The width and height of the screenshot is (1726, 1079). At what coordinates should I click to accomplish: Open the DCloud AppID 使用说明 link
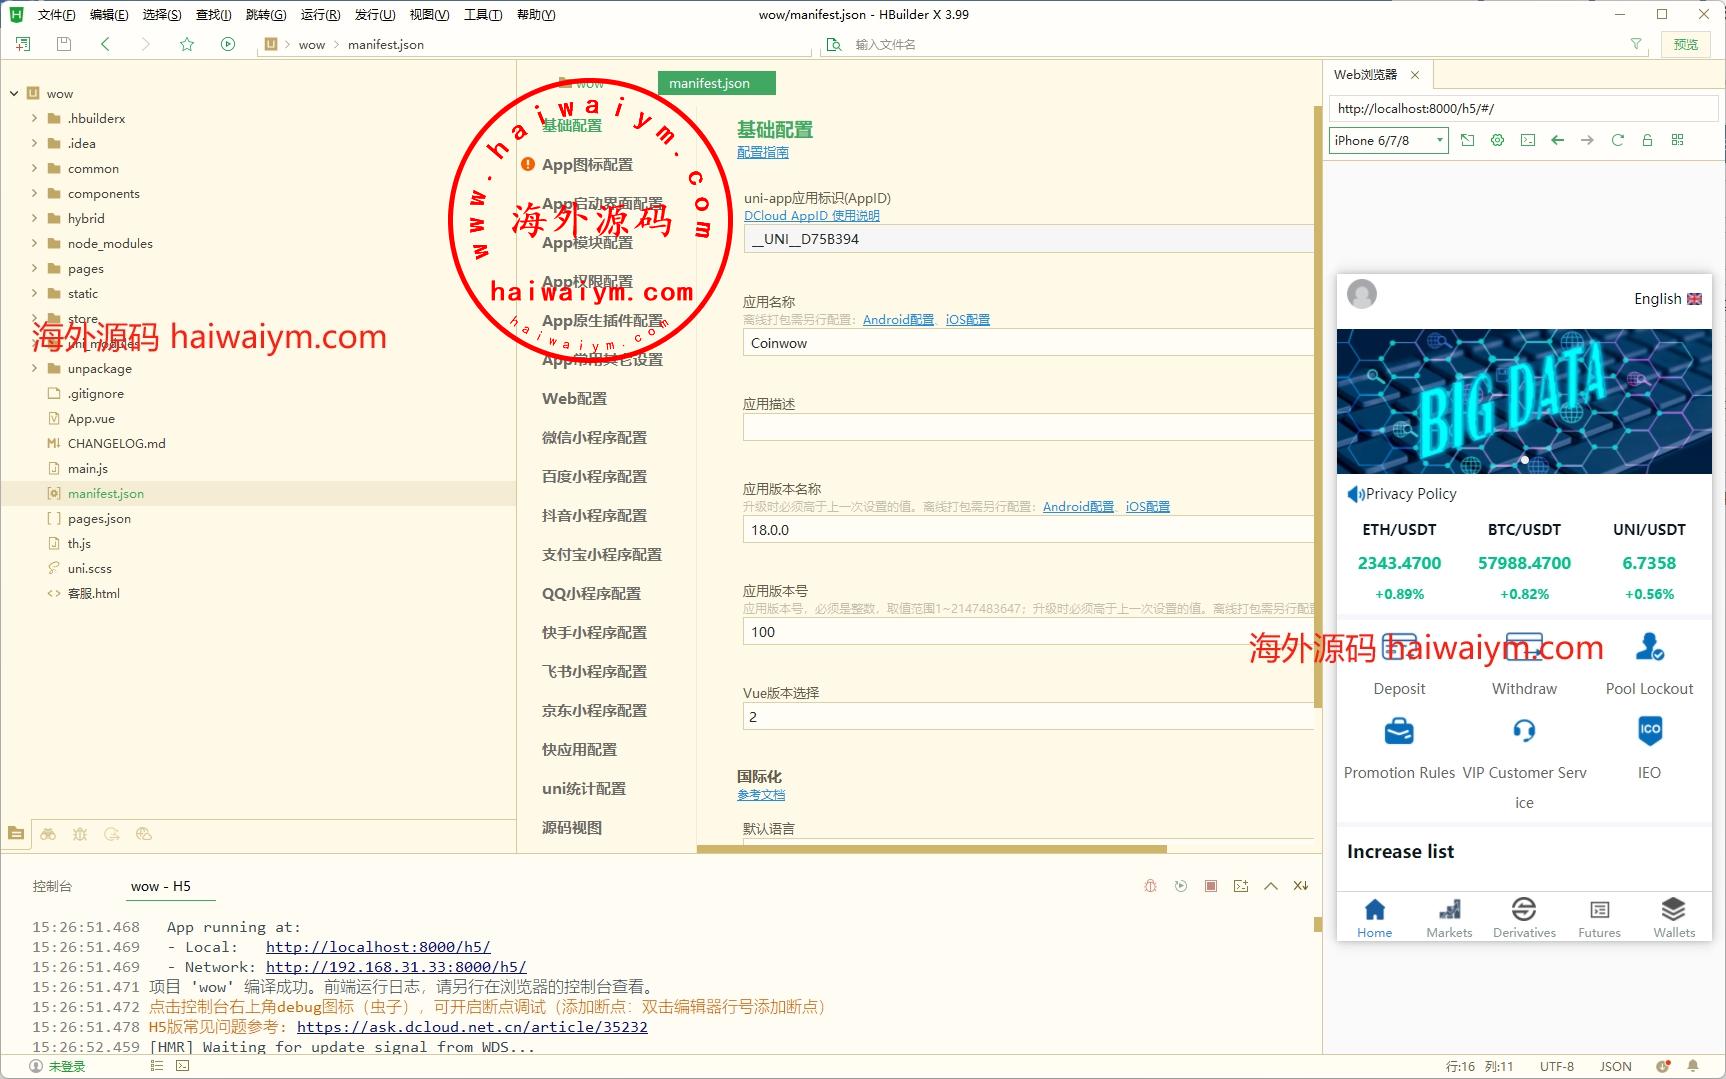[811, 215]
